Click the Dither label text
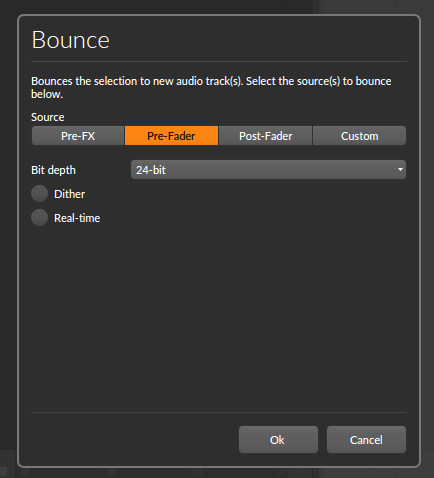The width and height of the screenshot is (434, 478). click(69, 194)
